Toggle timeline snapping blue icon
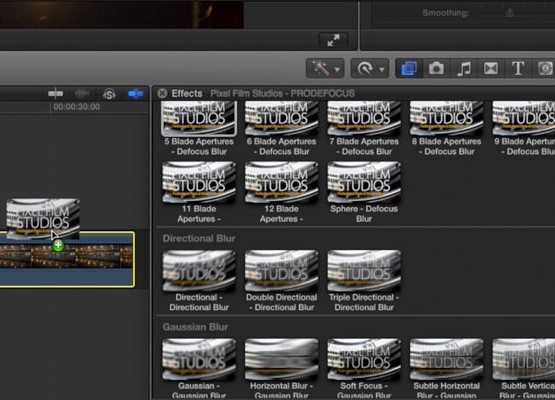This screenshot has width=555, height=400. (x=136, y=94)
